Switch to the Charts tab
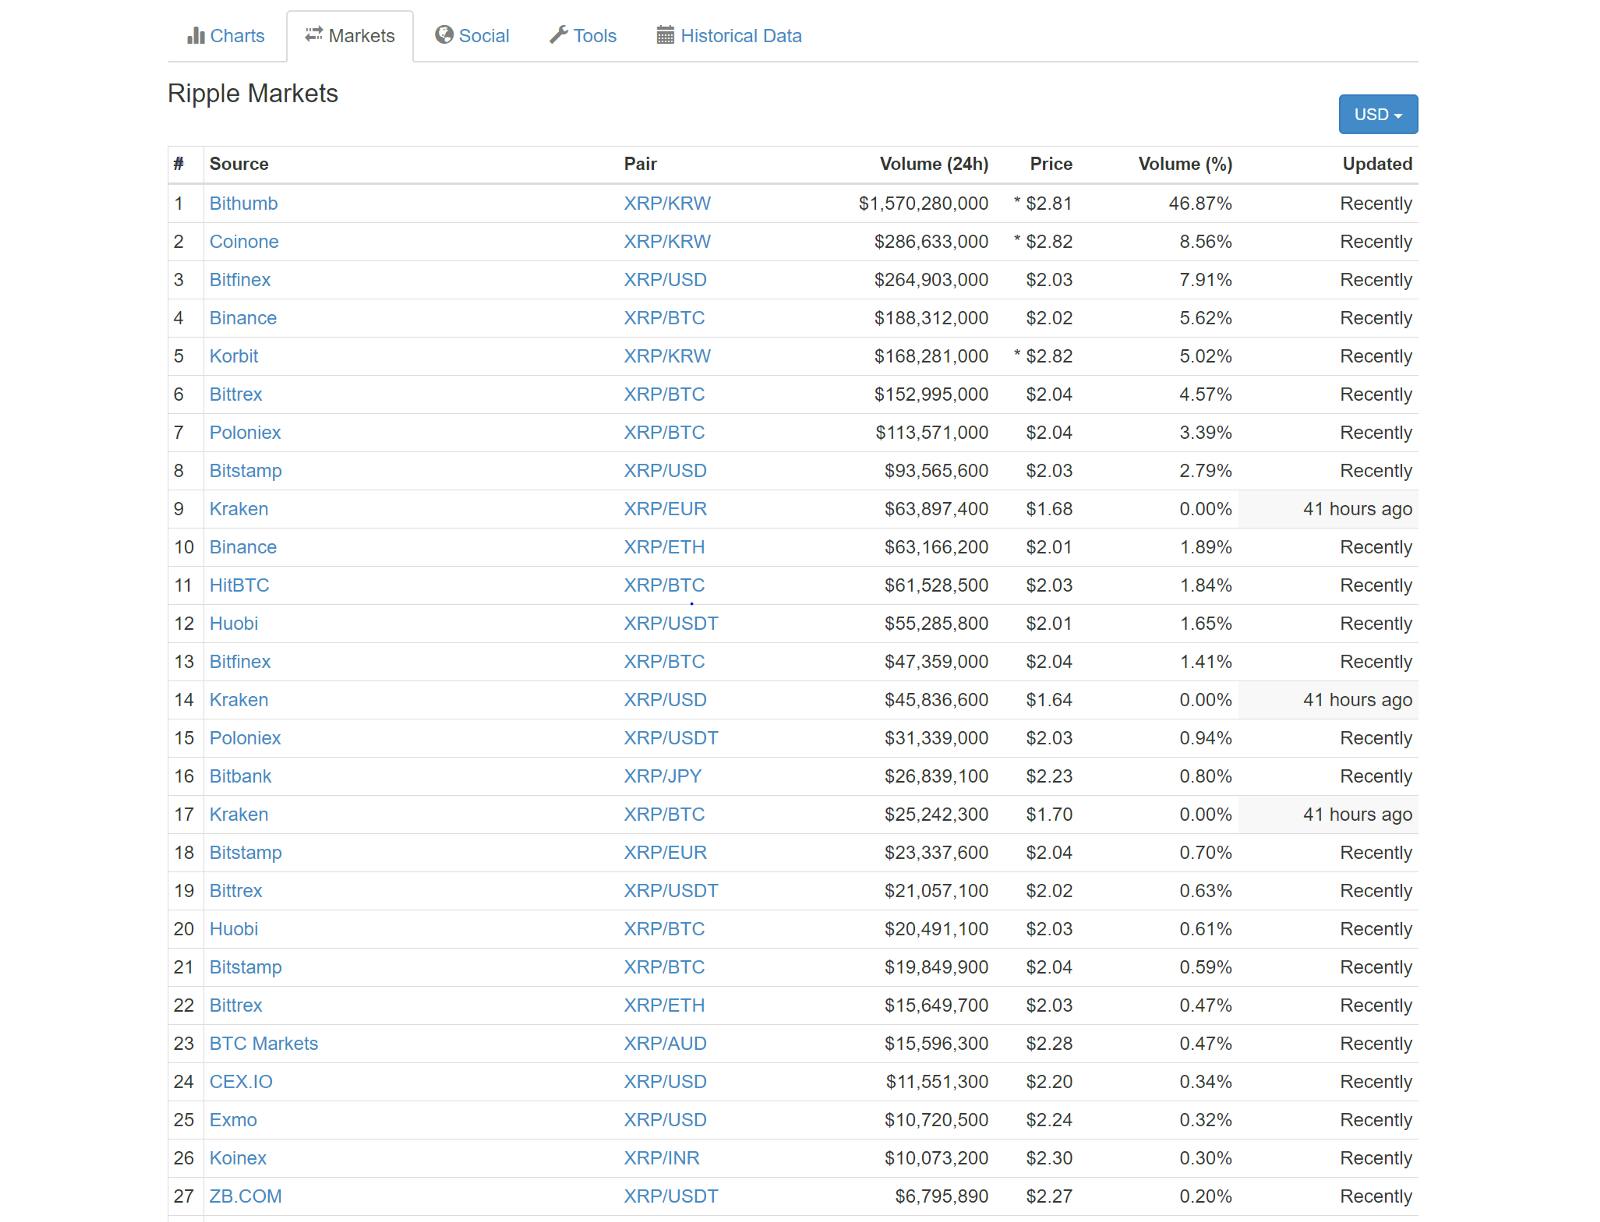 [236, 35]
